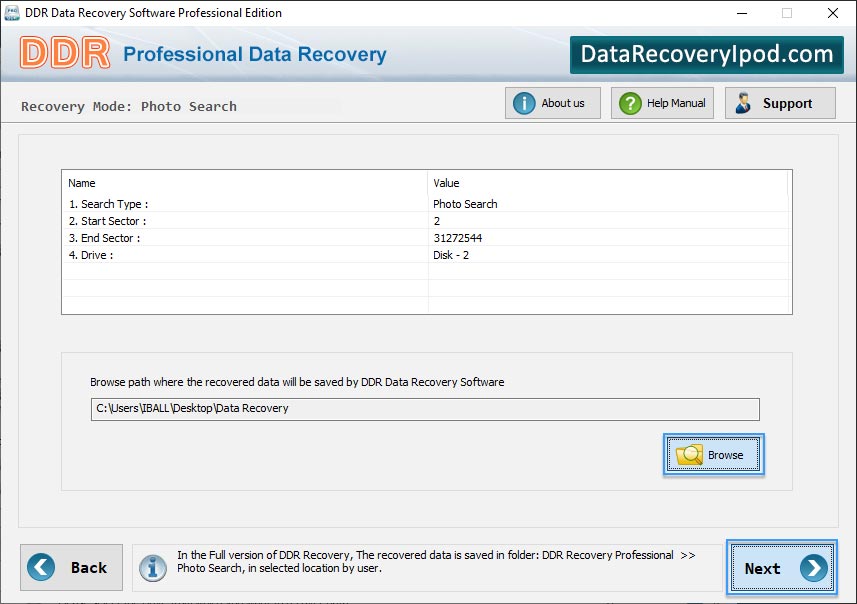Viewport: 857px width, 604px height.
Task: Select the '1. Search Type :' row
Action: (x=426, y=204)
